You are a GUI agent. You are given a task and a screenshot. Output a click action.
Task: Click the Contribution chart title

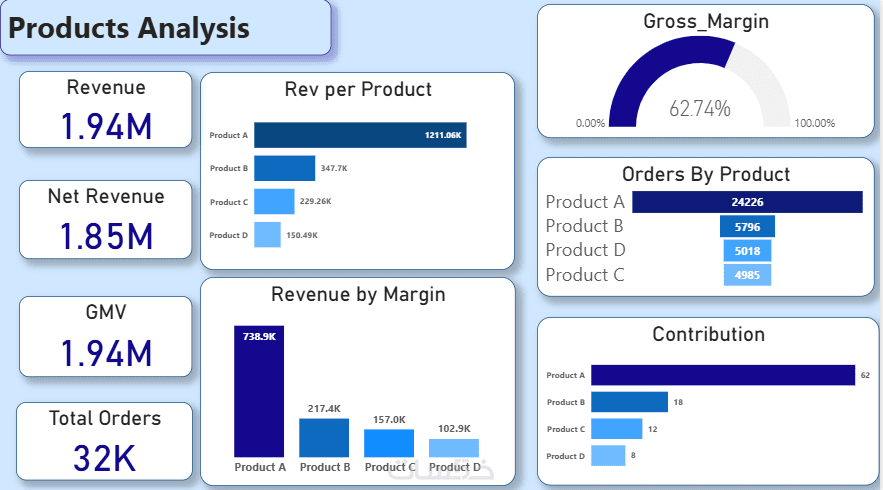[x=708, y=334]
